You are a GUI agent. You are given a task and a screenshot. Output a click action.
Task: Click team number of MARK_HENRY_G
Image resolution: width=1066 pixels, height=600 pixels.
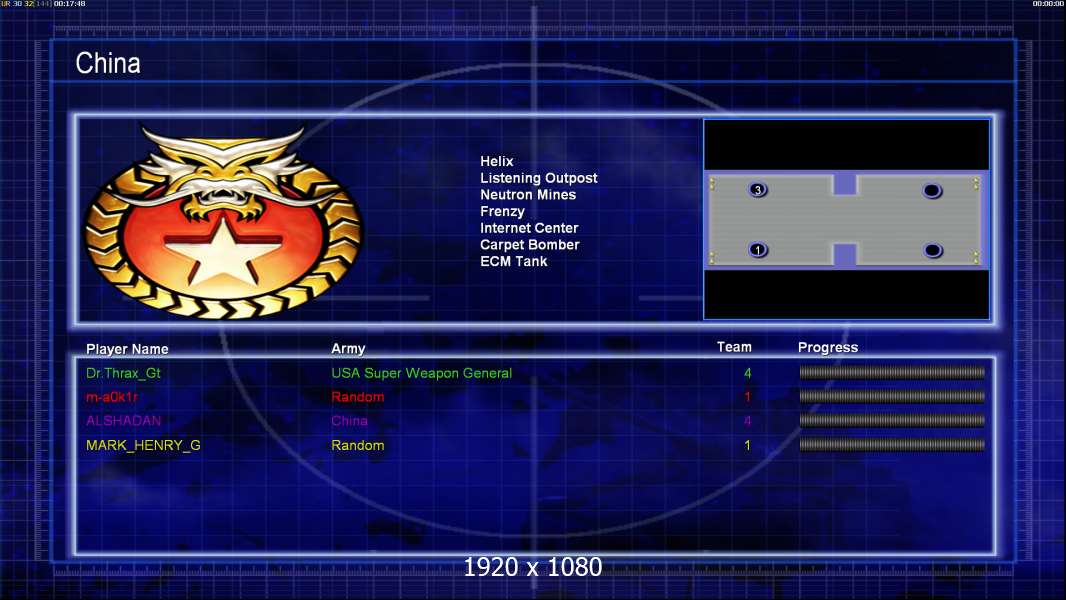pos(747,446)
